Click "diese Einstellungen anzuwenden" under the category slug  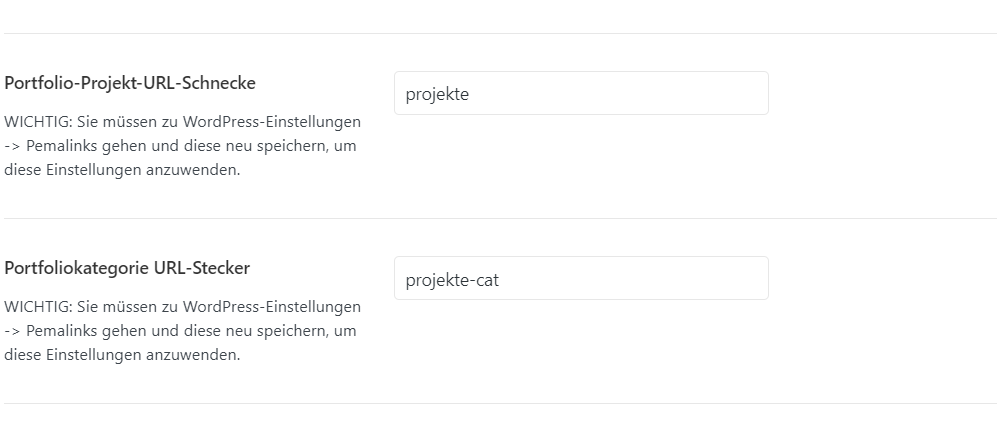pyautogui.click(x=122, y=354)
